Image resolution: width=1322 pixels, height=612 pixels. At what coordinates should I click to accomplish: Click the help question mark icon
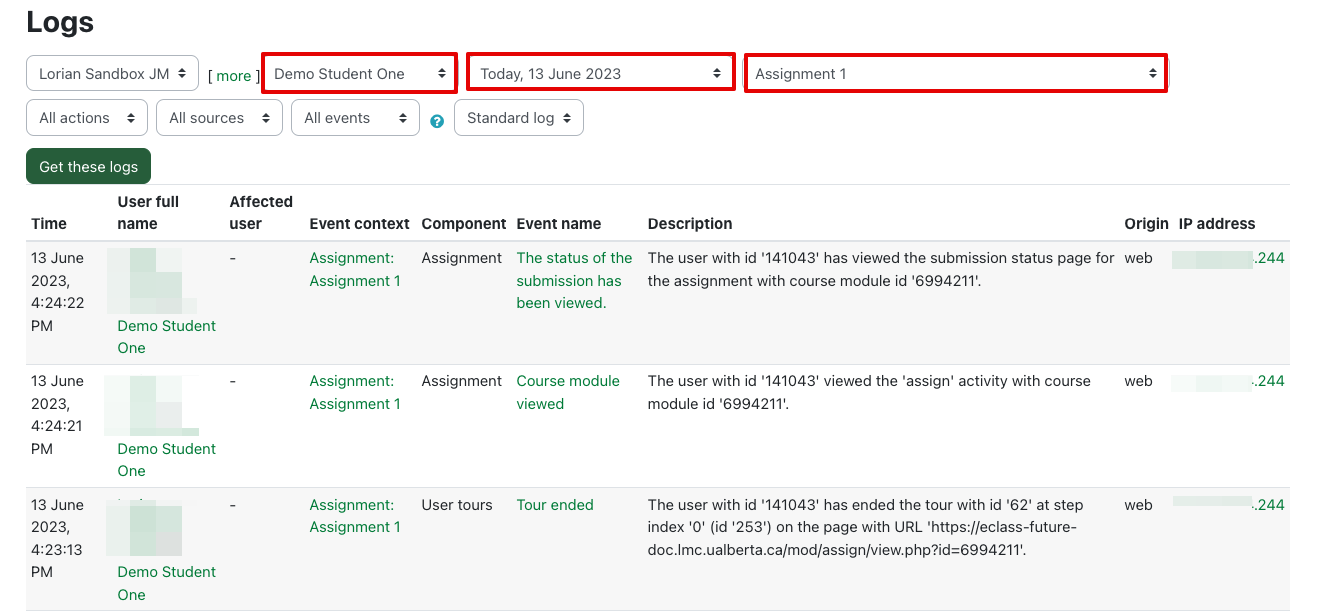pos(437,121)
